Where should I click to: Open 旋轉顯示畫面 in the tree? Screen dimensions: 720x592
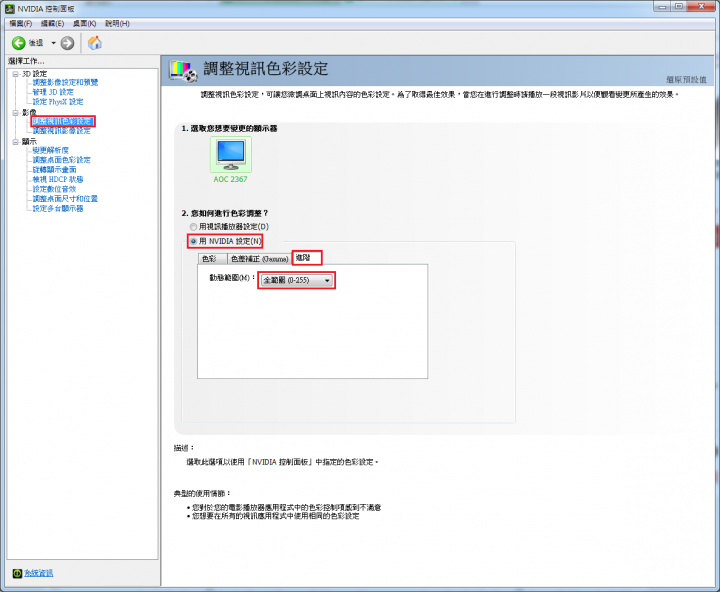[x=54, y=169]
